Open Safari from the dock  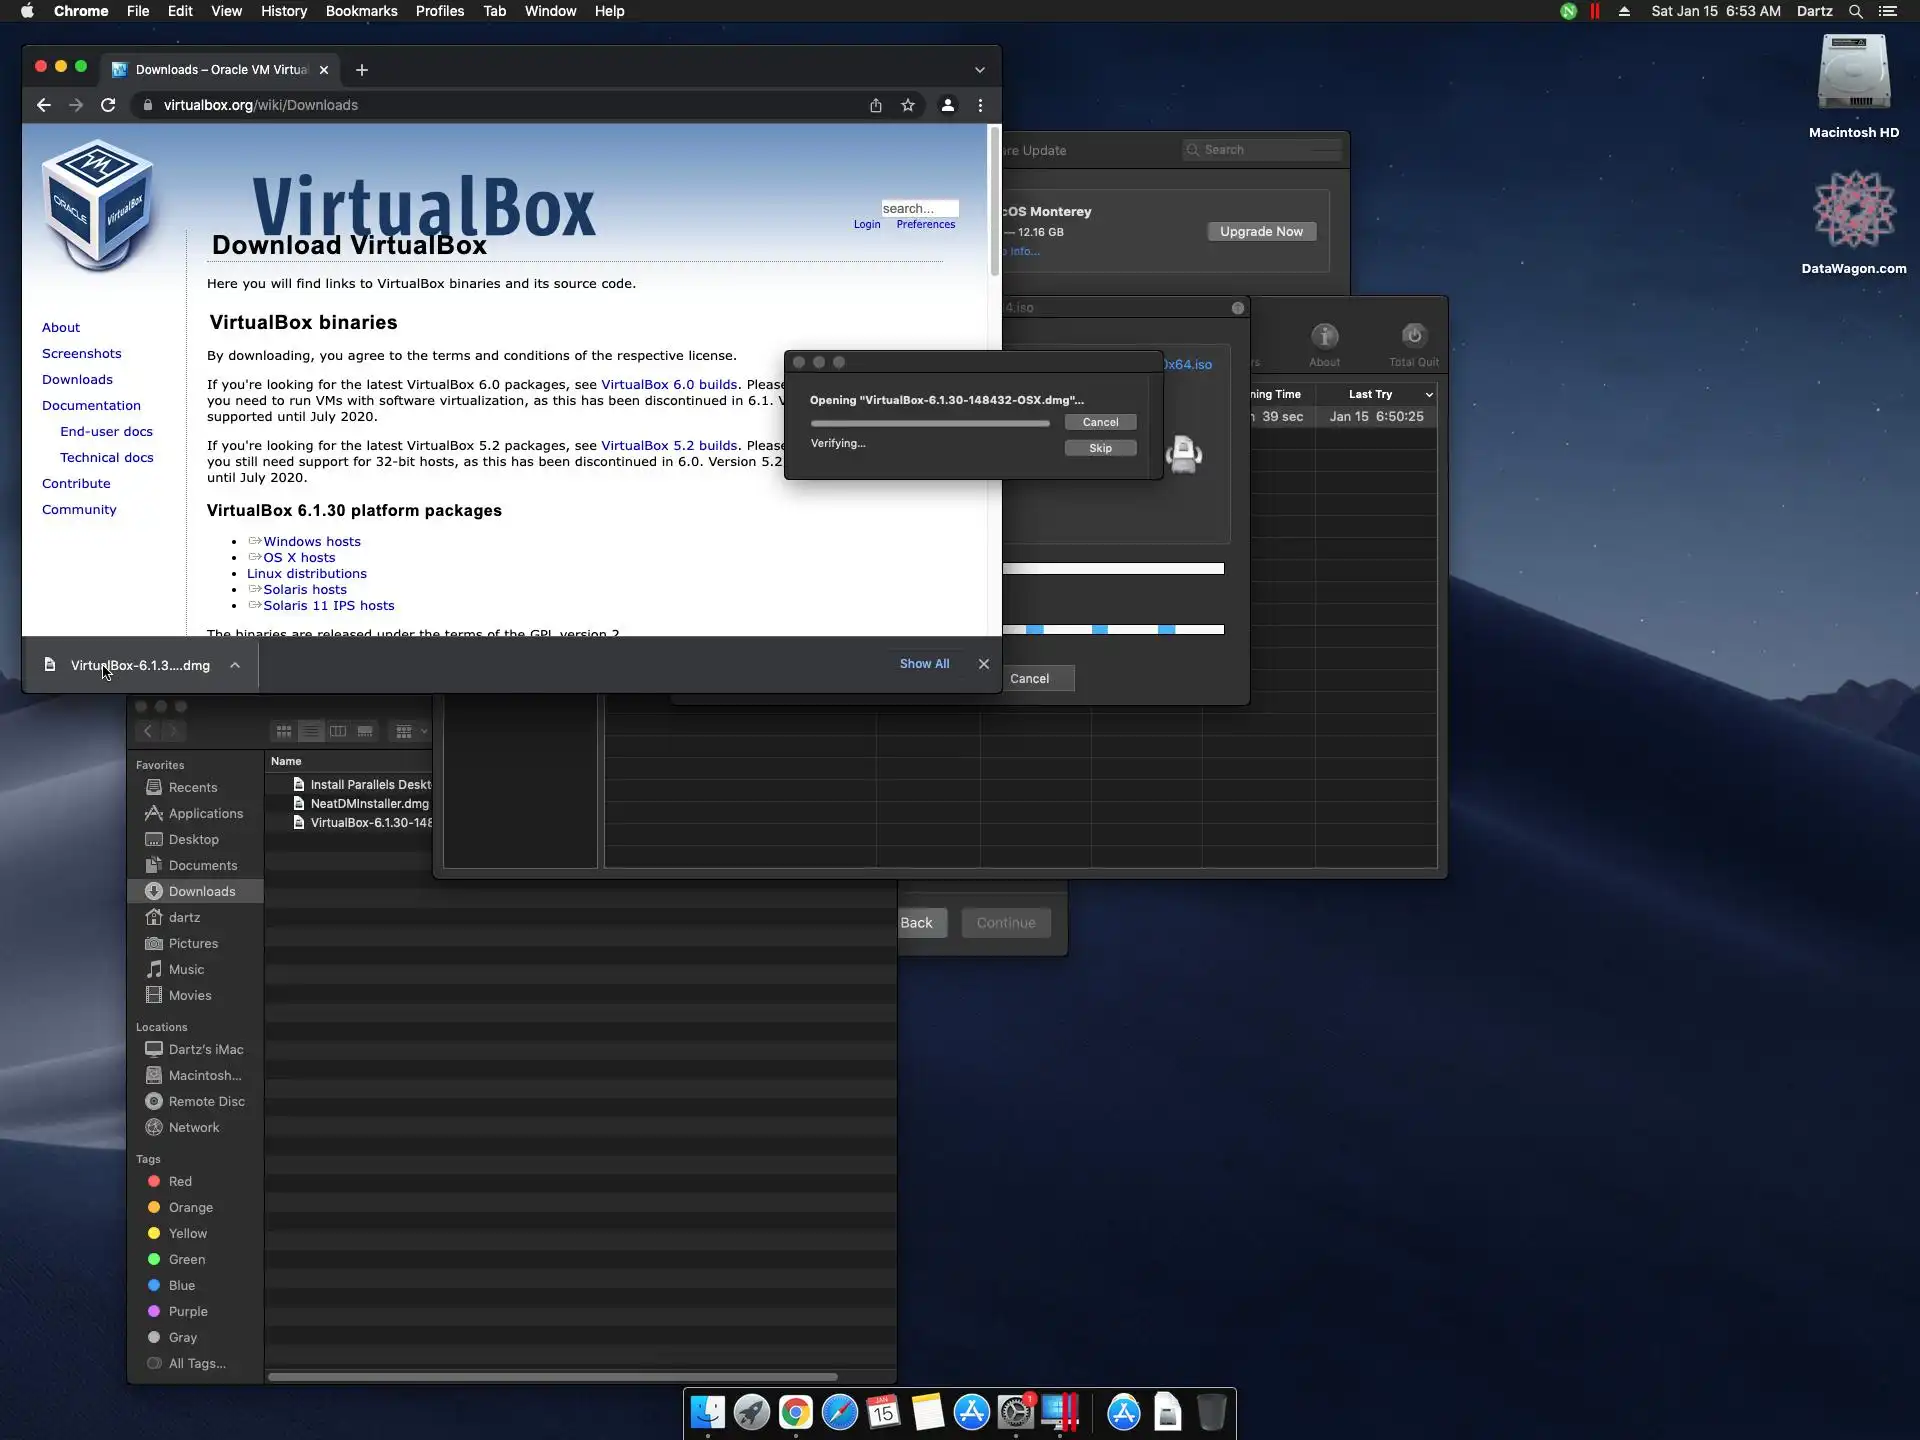point(839,1412)
